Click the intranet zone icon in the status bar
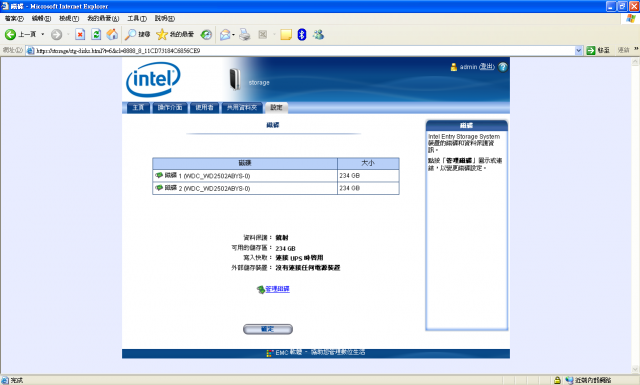The height and width of the screenshot is (385, 640). coord(569,380)
